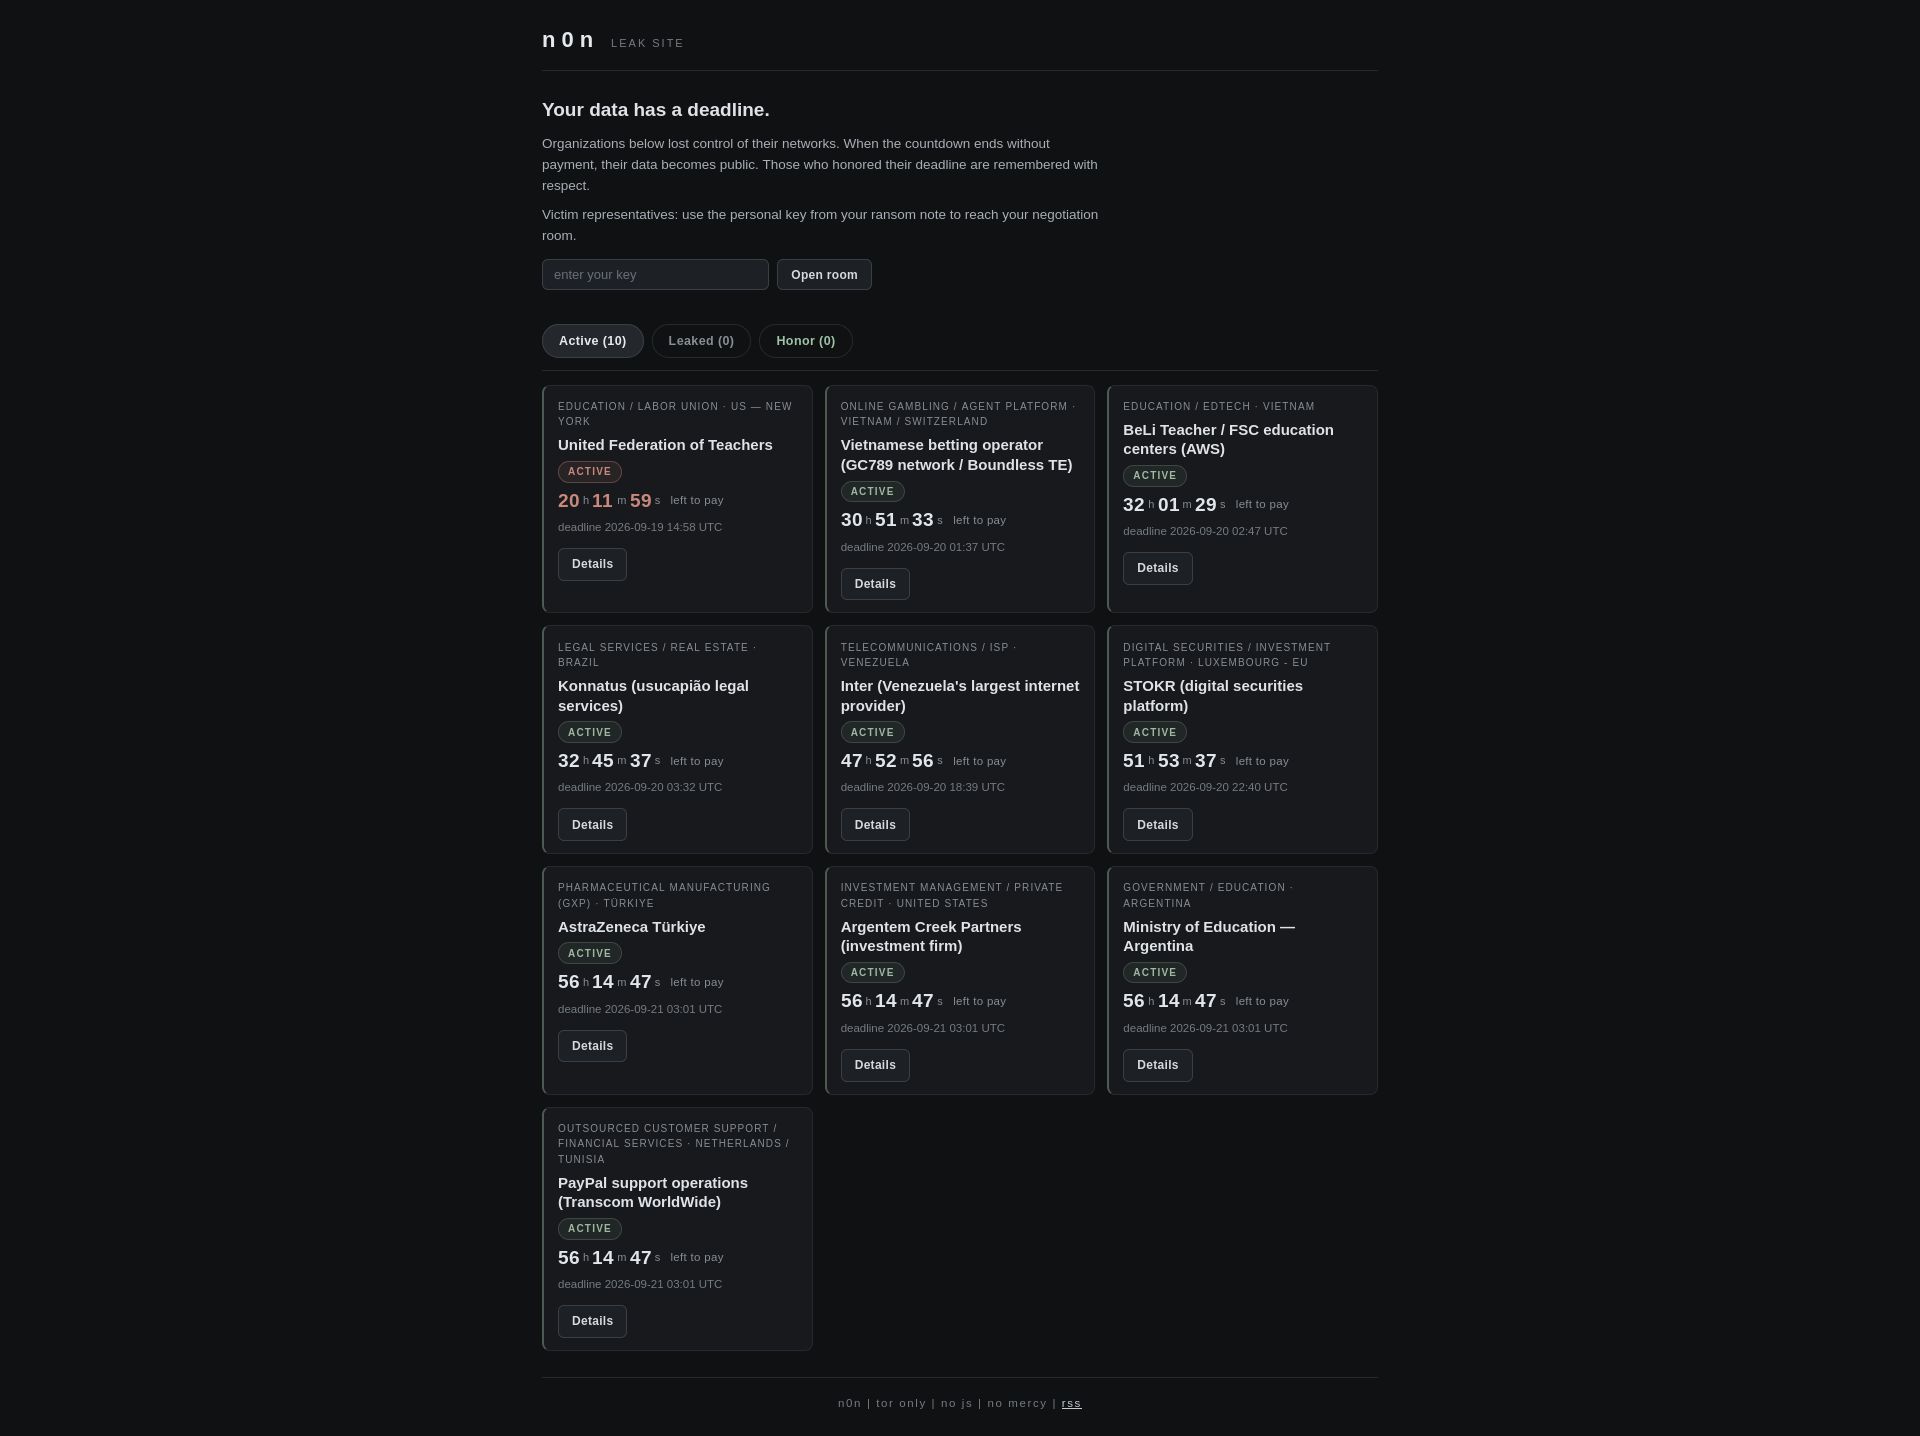Select the Active (10) tab
Screen dimensions: 1920x1436
pos(592,341)
